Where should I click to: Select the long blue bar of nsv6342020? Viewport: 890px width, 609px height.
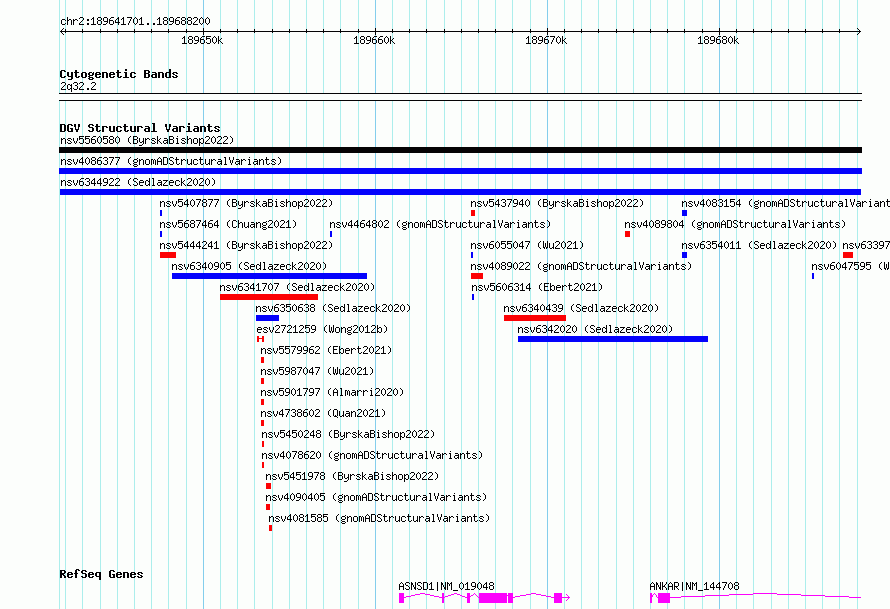coord(613,339)
